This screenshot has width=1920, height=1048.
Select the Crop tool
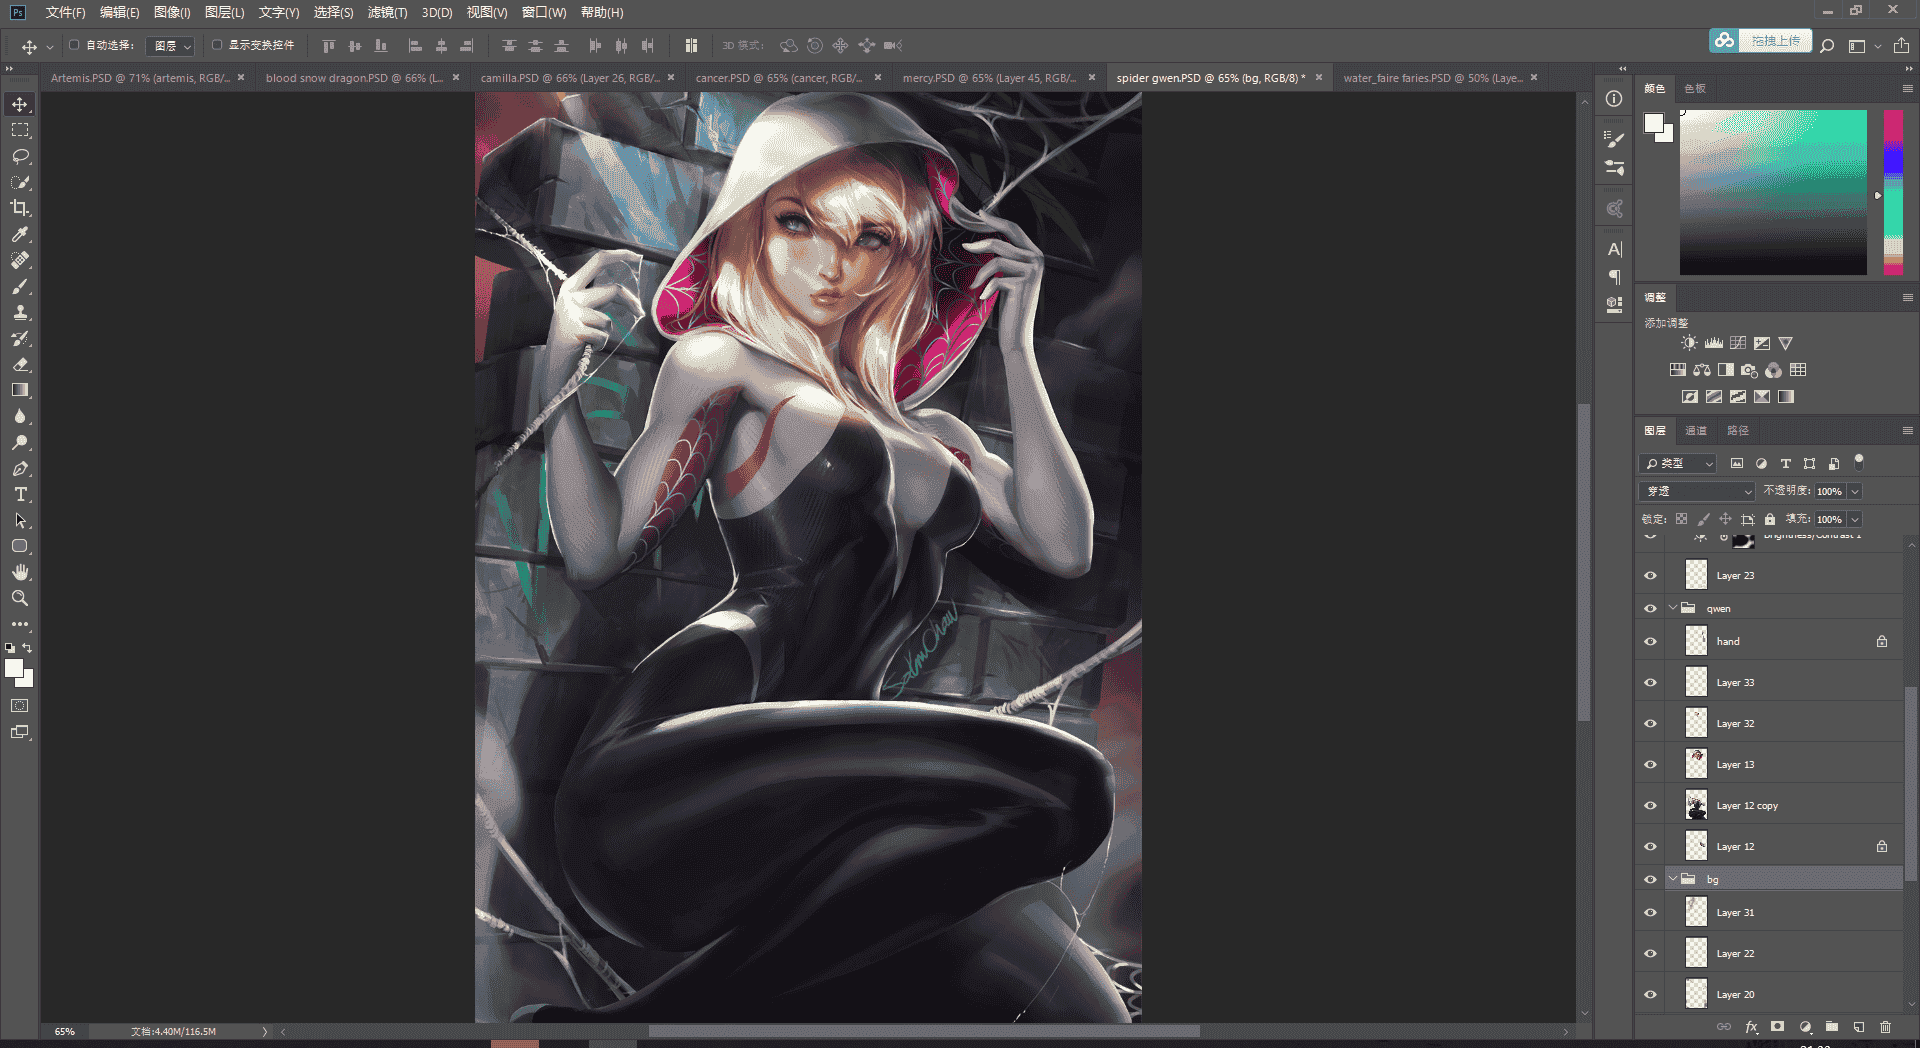[20, 208]
